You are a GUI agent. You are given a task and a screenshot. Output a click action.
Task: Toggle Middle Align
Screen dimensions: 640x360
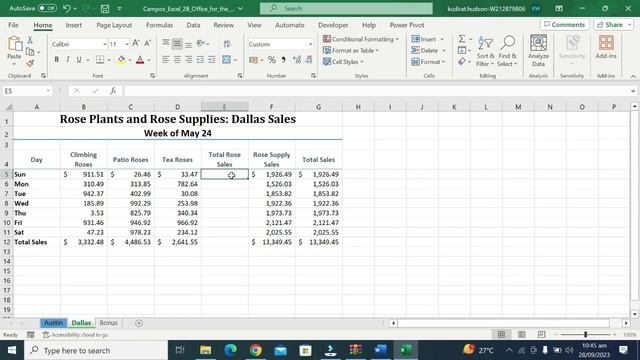[x=177, y=44]
